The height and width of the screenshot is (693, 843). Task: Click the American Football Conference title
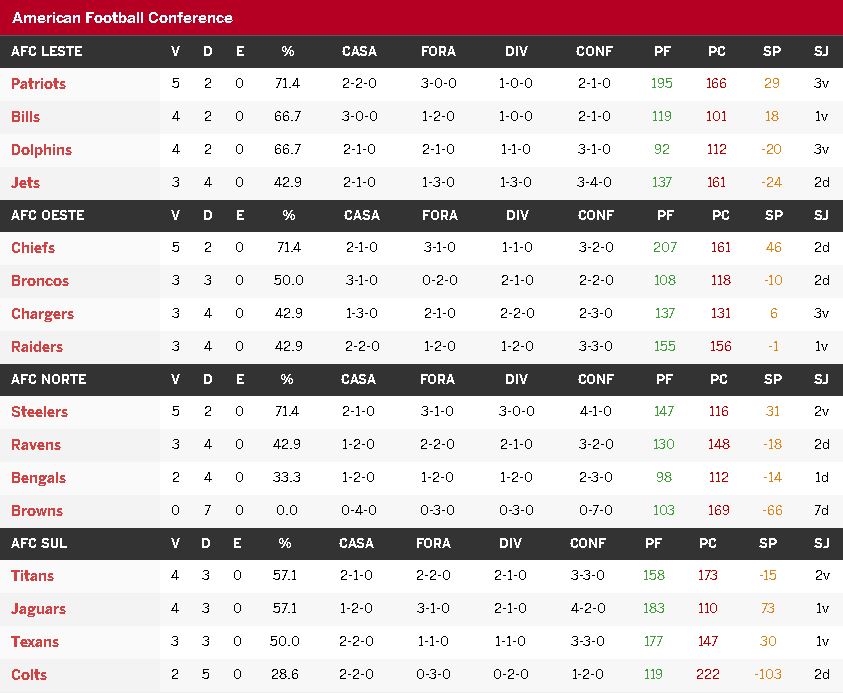click(123, 18)
